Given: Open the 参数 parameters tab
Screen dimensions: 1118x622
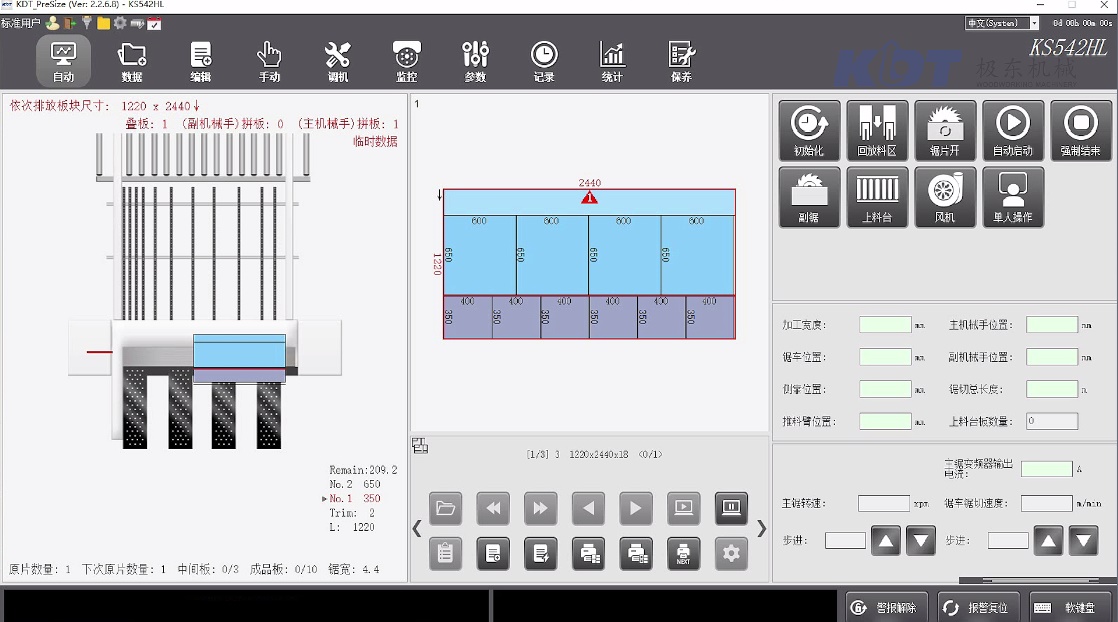Looking at the screenshot, I should pos(475,62).
